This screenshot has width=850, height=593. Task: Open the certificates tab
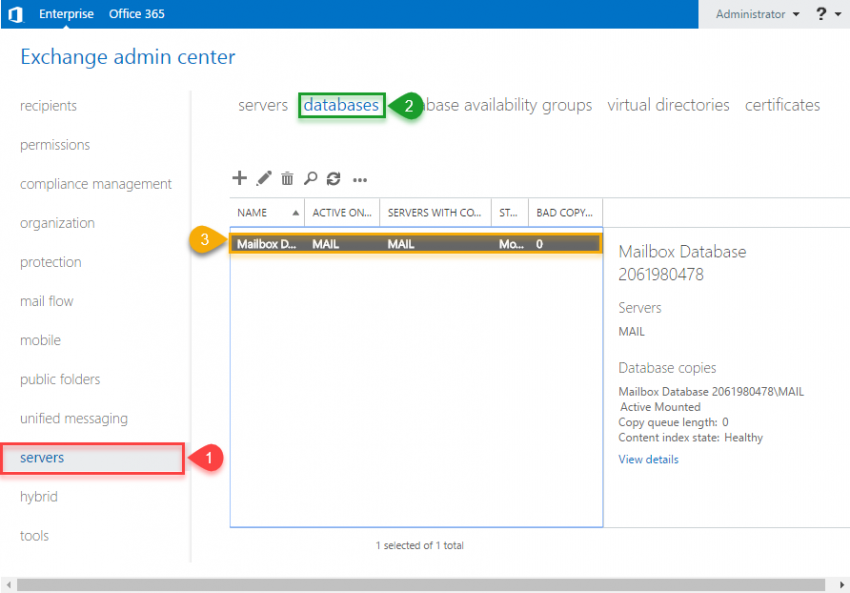[x=782, y=105]
